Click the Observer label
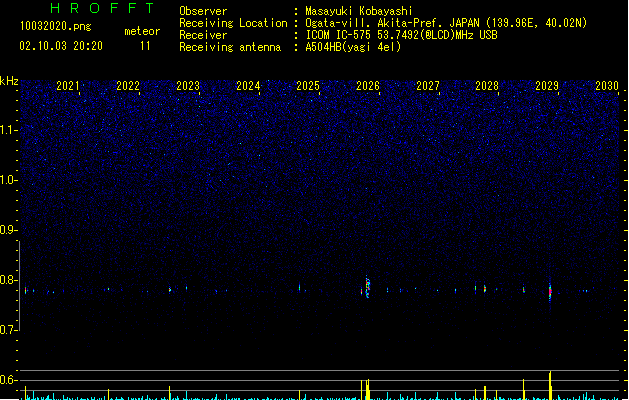The width and height of the screenshot is (629, 400). pyautogui.click(x=203, y=11)
